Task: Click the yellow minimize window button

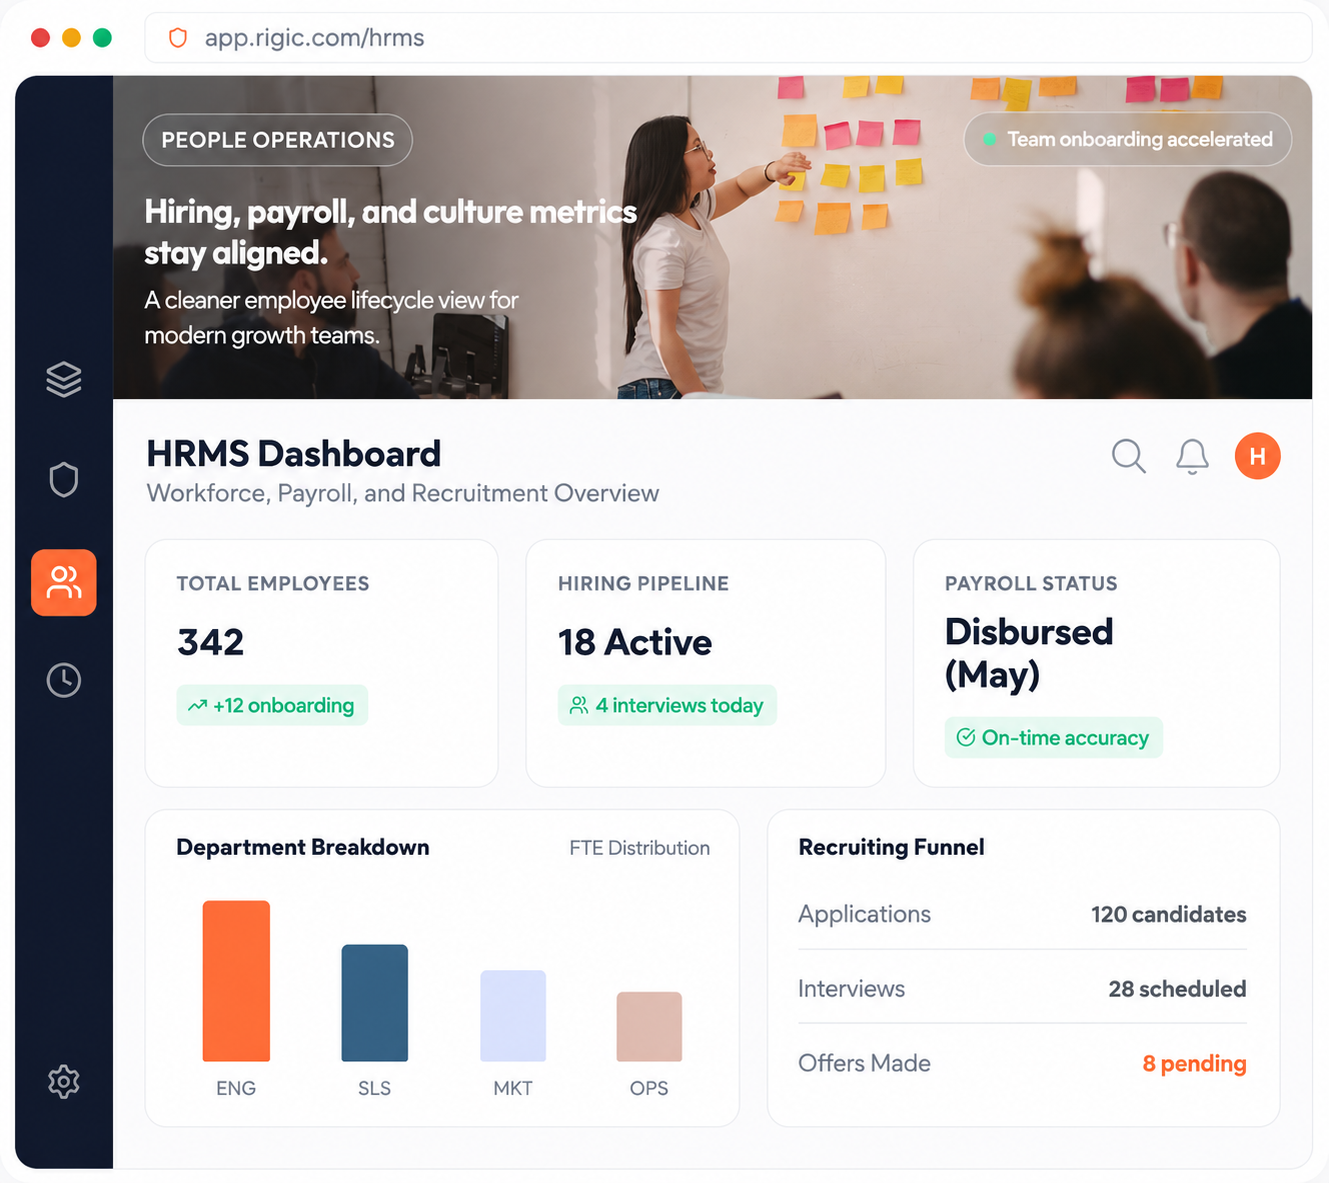Action: [71, 38]
